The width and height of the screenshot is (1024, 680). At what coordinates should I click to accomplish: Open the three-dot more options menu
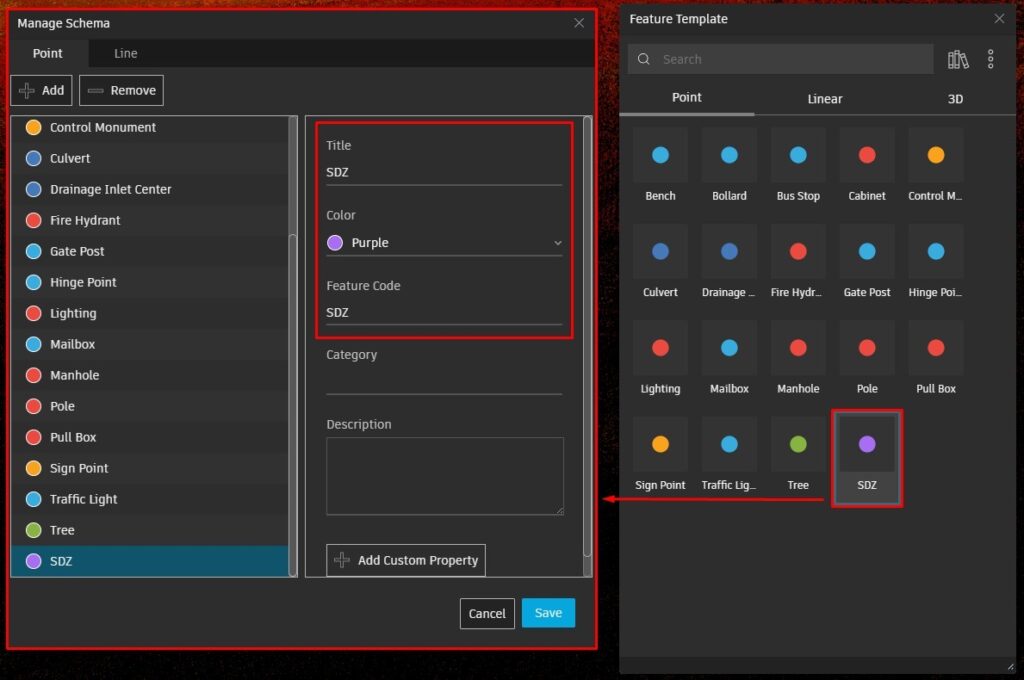pyautogui.click(x=990, y=59)
